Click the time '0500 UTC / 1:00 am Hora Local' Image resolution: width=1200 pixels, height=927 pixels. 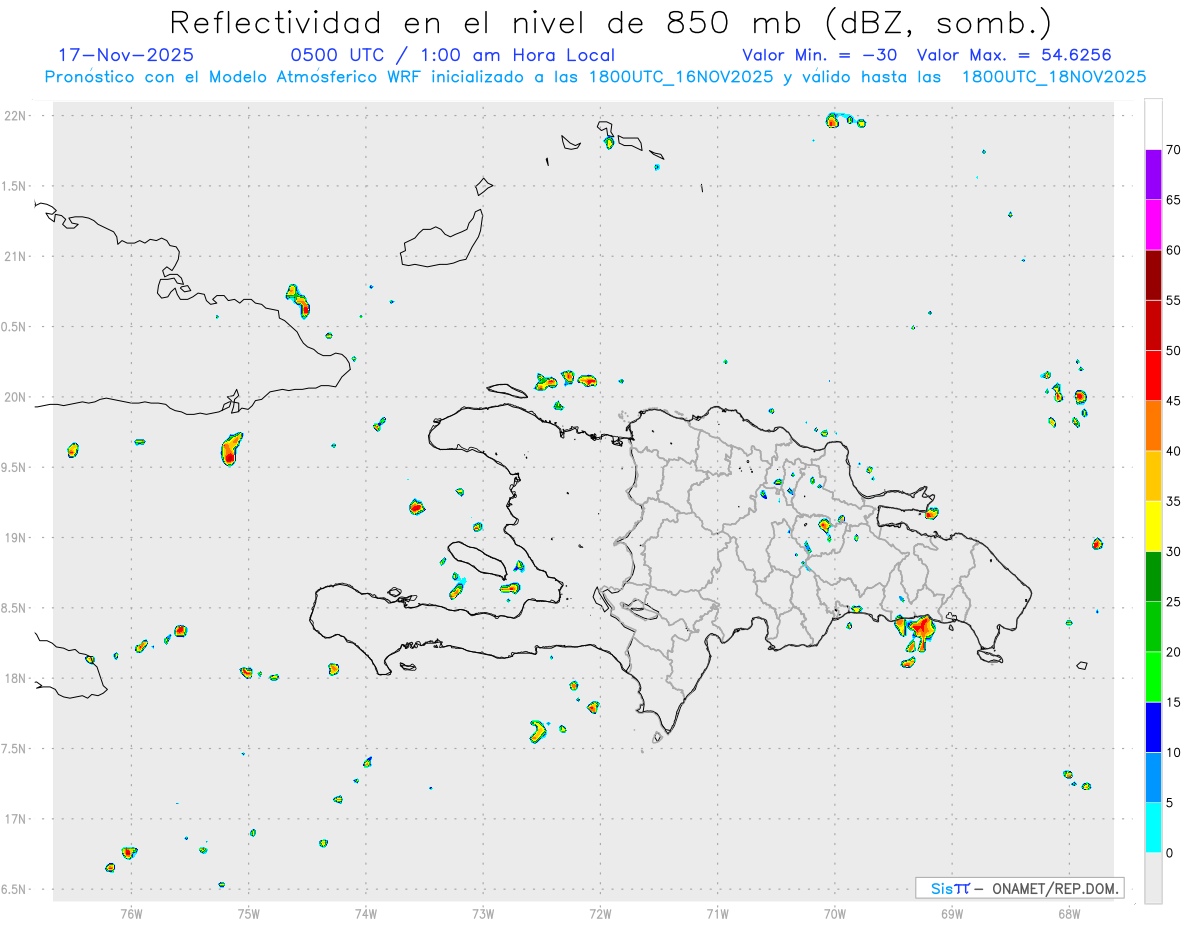click(x=452, y=55)
